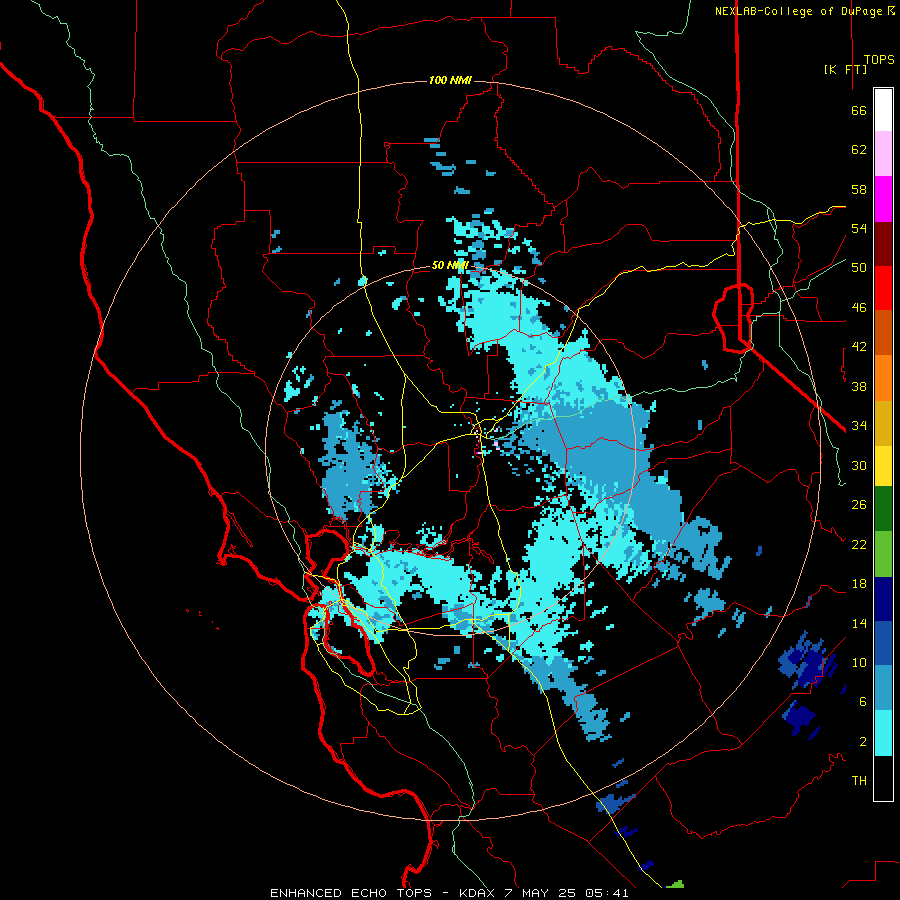Click legend value 10
The height and width of the screenshot is (900, 900).
pos(859,662)
